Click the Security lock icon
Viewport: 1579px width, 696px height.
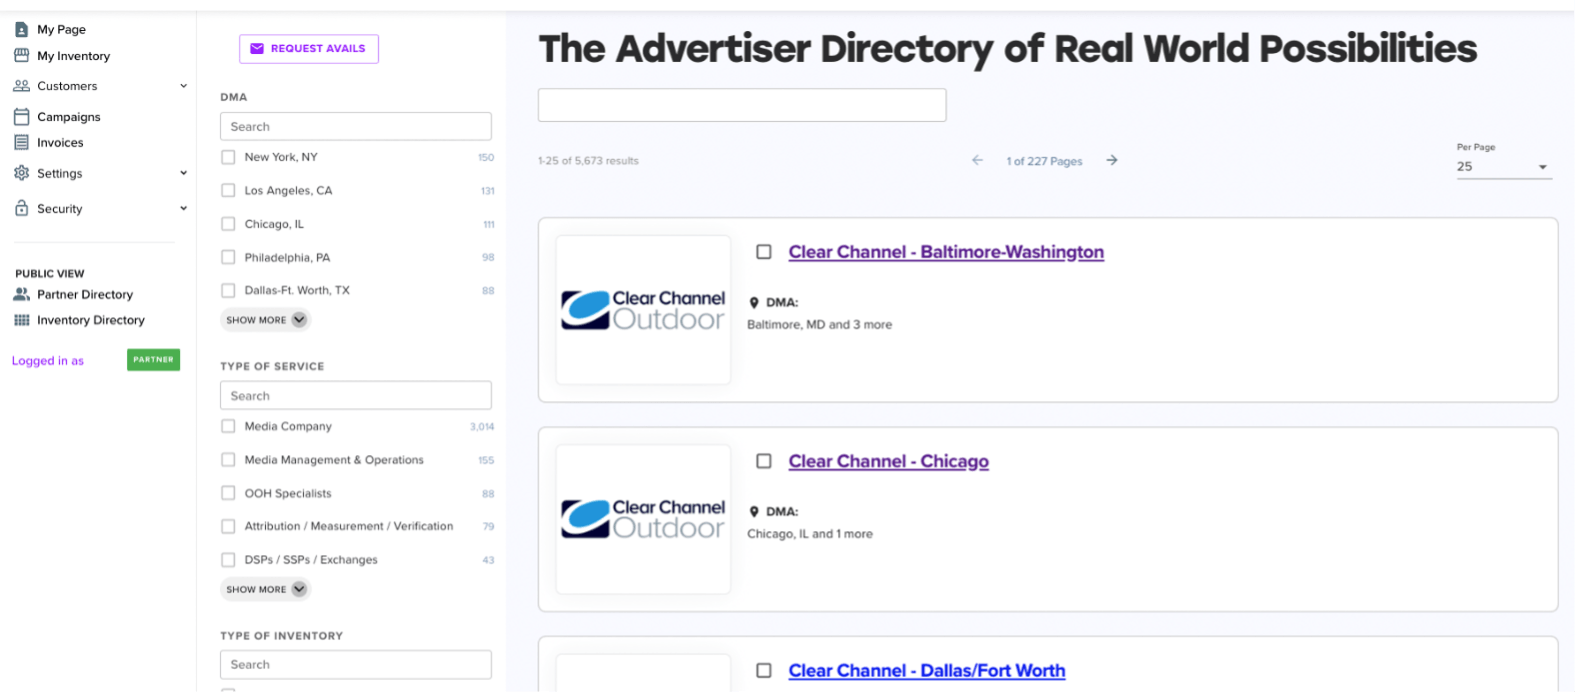click(x=21, y=208)
